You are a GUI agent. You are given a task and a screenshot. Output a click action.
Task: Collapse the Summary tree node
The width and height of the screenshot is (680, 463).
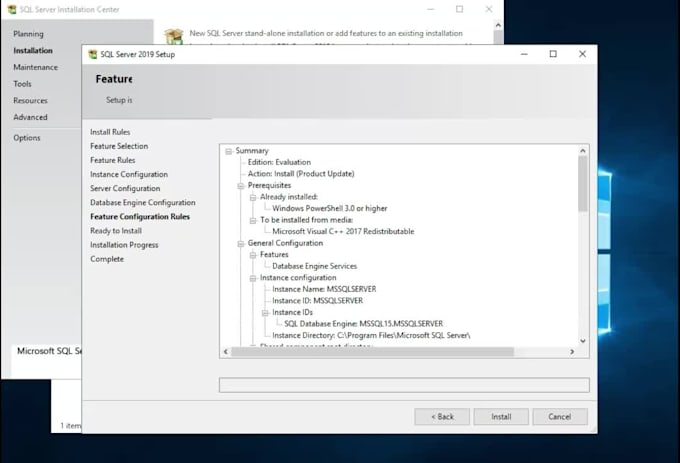[x=229, y=151]
